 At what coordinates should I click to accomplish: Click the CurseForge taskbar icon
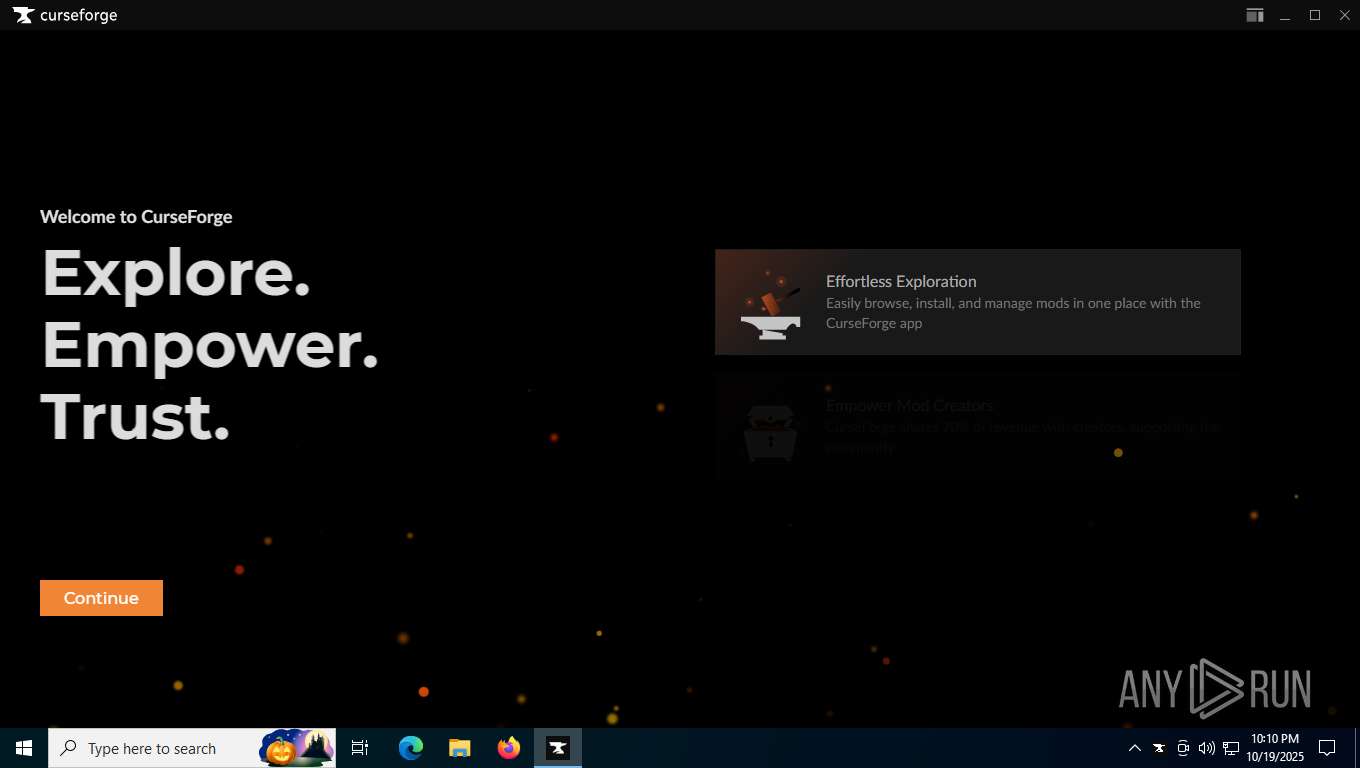point(558,748)
